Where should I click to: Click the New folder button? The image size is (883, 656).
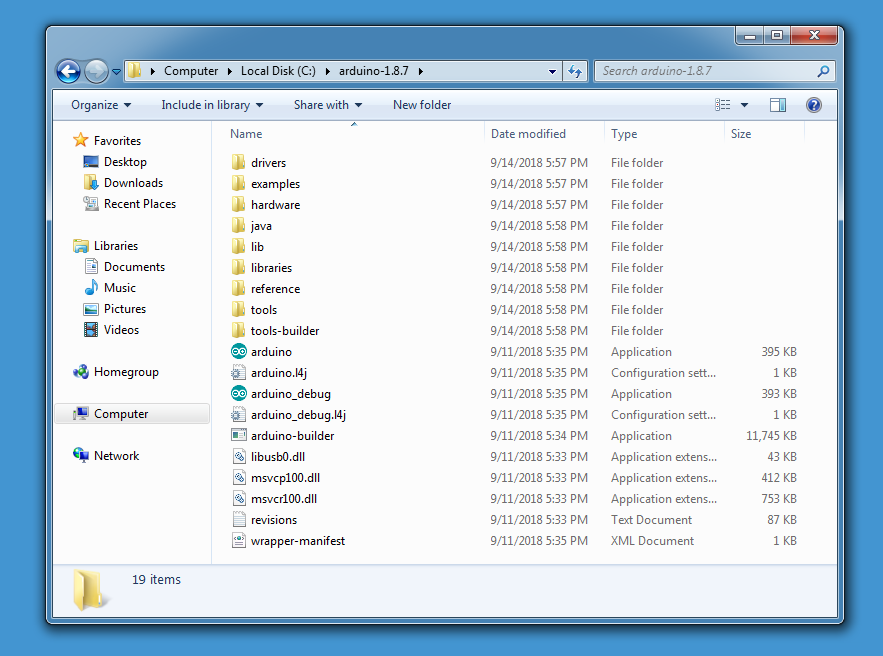[x=422, y=105]
